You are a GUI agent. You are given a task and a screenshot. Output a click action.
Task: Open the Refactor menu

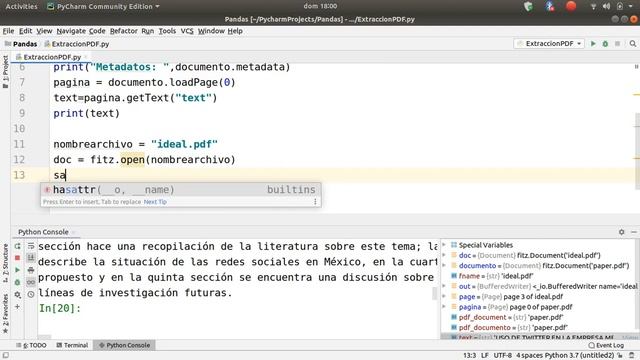(124, 31)
